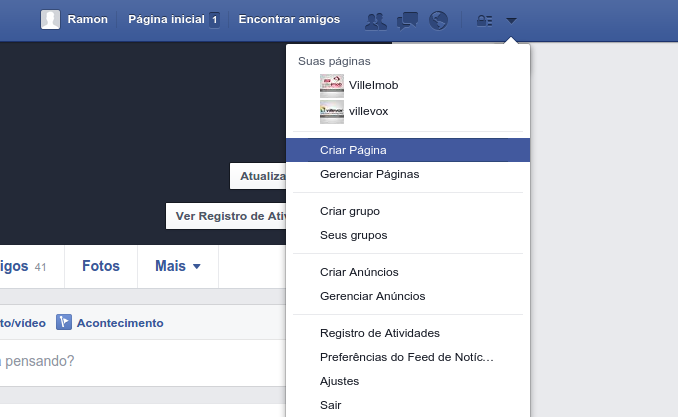Select Foto/vídeo post option

tap(23, 323)
